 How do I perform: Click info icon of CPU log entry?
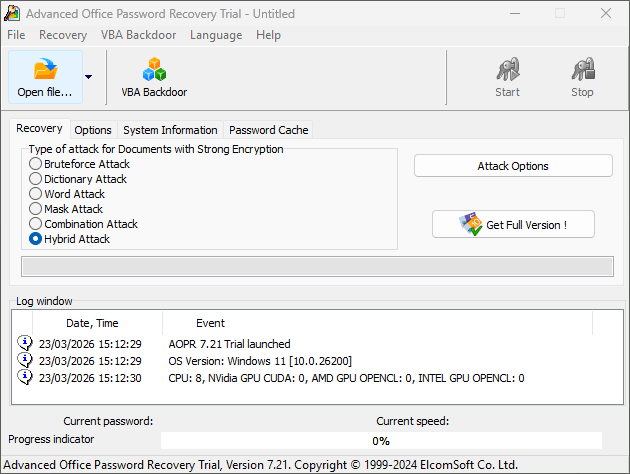(25, 377)
